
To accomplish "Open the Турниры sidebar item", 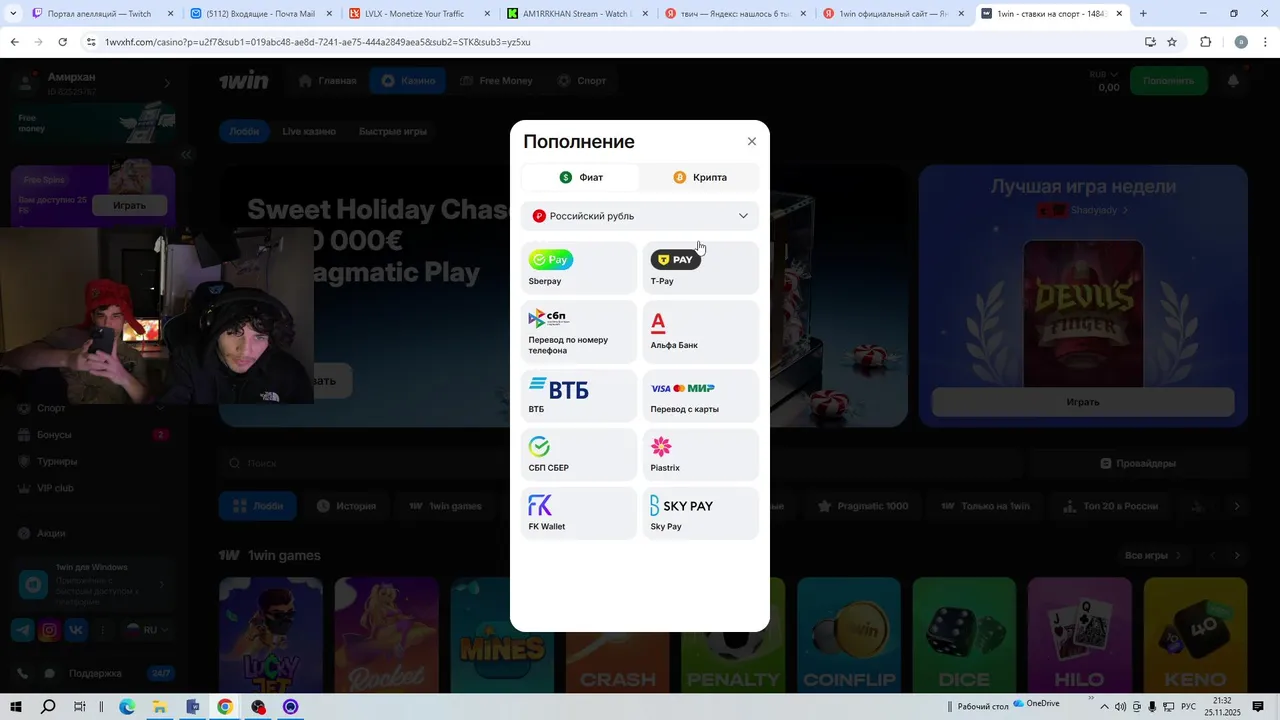I will click(x=93, y=462).
